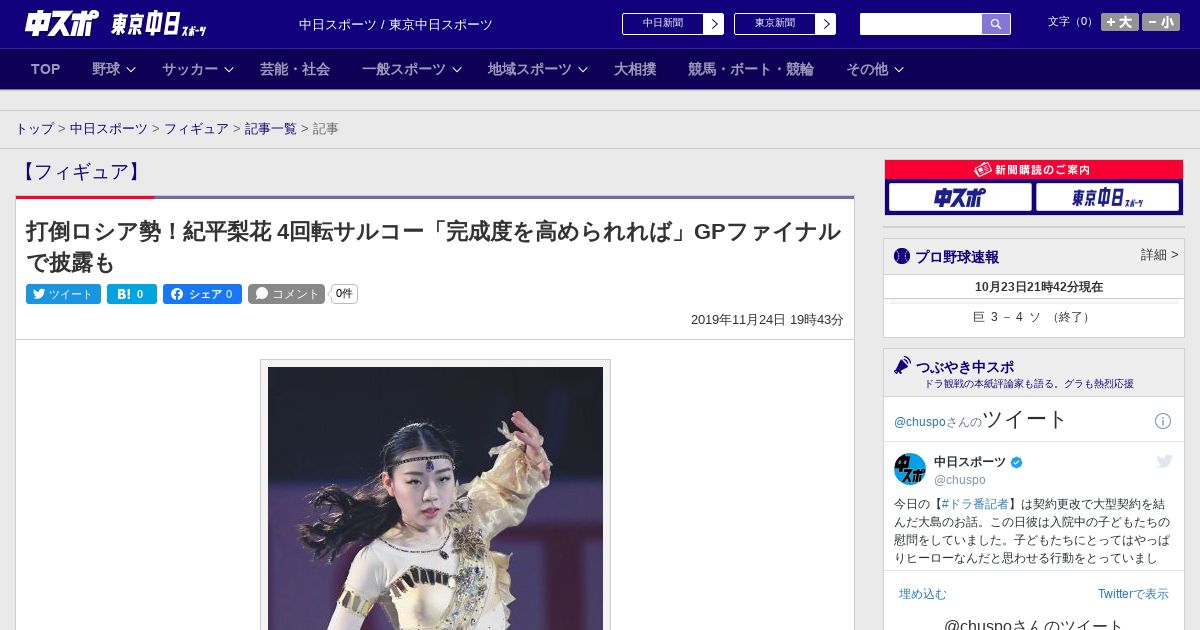Expand the 地域スポーツ menu

click(537, 69)
